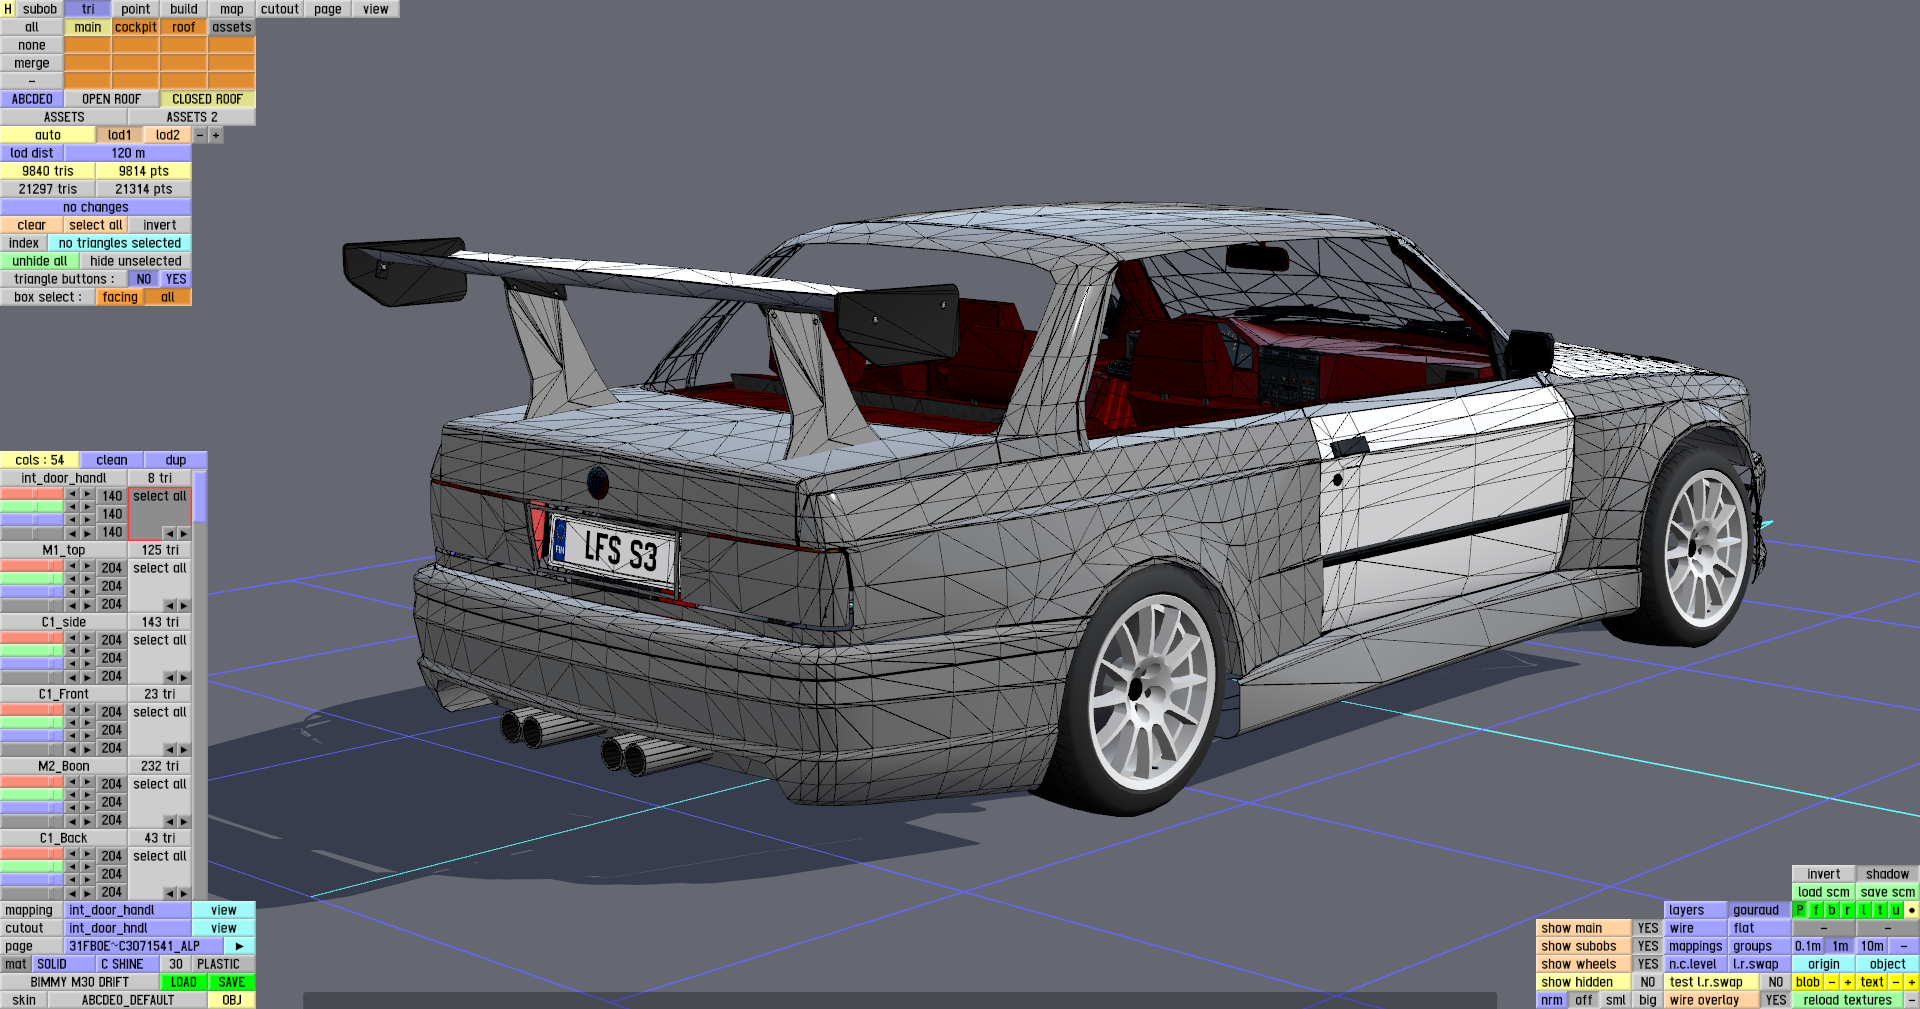
Task: Set triangle buttons to YES
Action: (176, 279)
